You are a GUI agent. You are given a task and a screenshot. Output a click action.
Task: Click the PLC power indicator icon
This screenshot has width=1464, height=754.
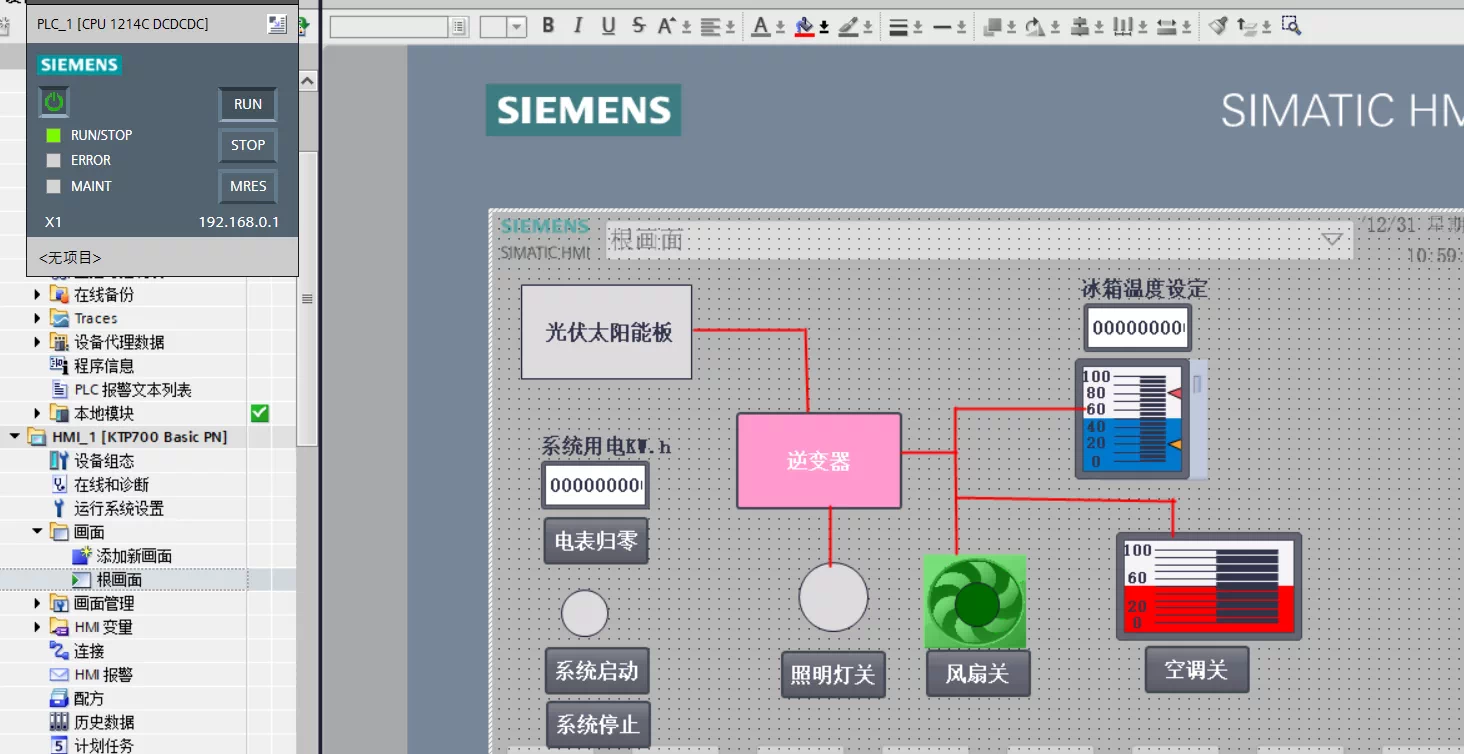pos(54,101)
